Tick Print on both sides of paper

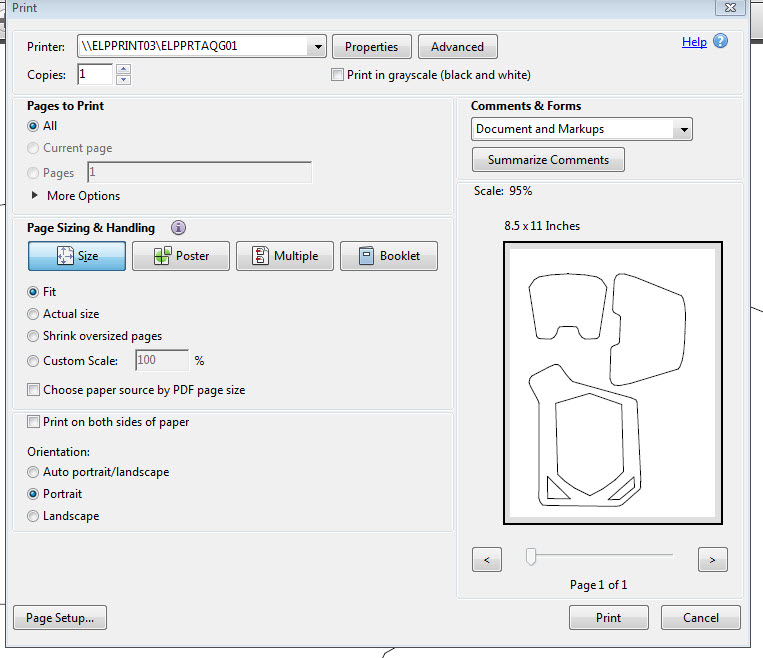34,422
